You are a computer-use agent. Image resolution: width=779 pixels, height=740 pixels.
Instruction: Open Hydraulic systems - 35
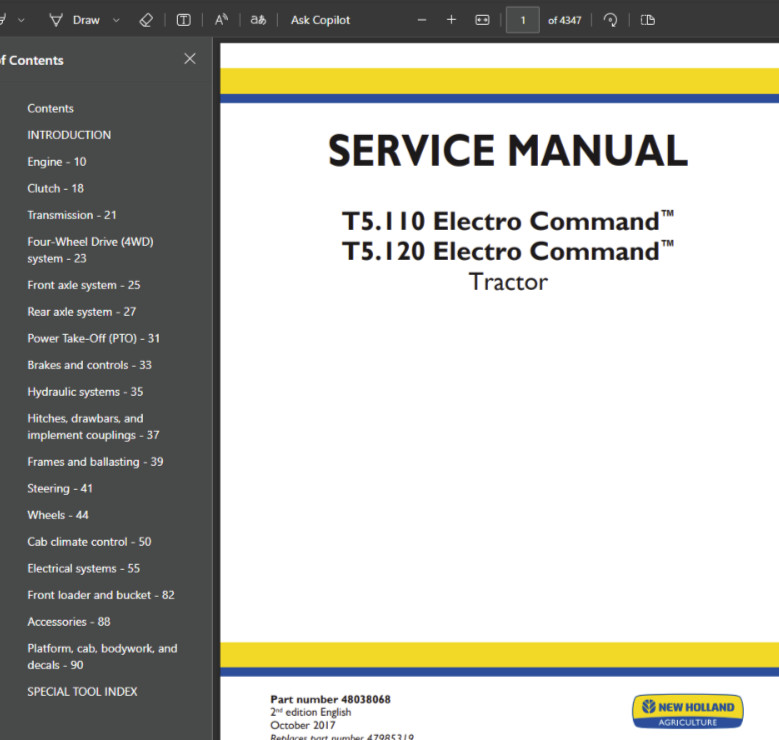coord(85,392)
